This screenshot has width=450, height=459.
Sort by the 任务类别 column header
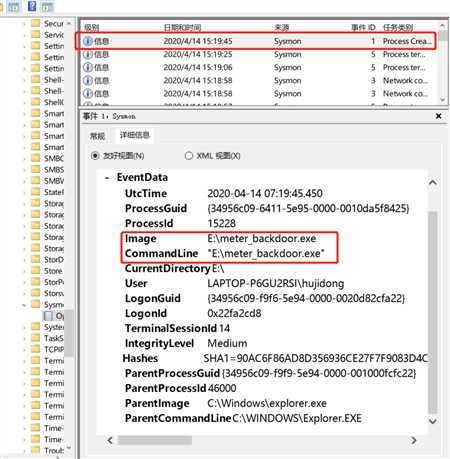point(398,27)
